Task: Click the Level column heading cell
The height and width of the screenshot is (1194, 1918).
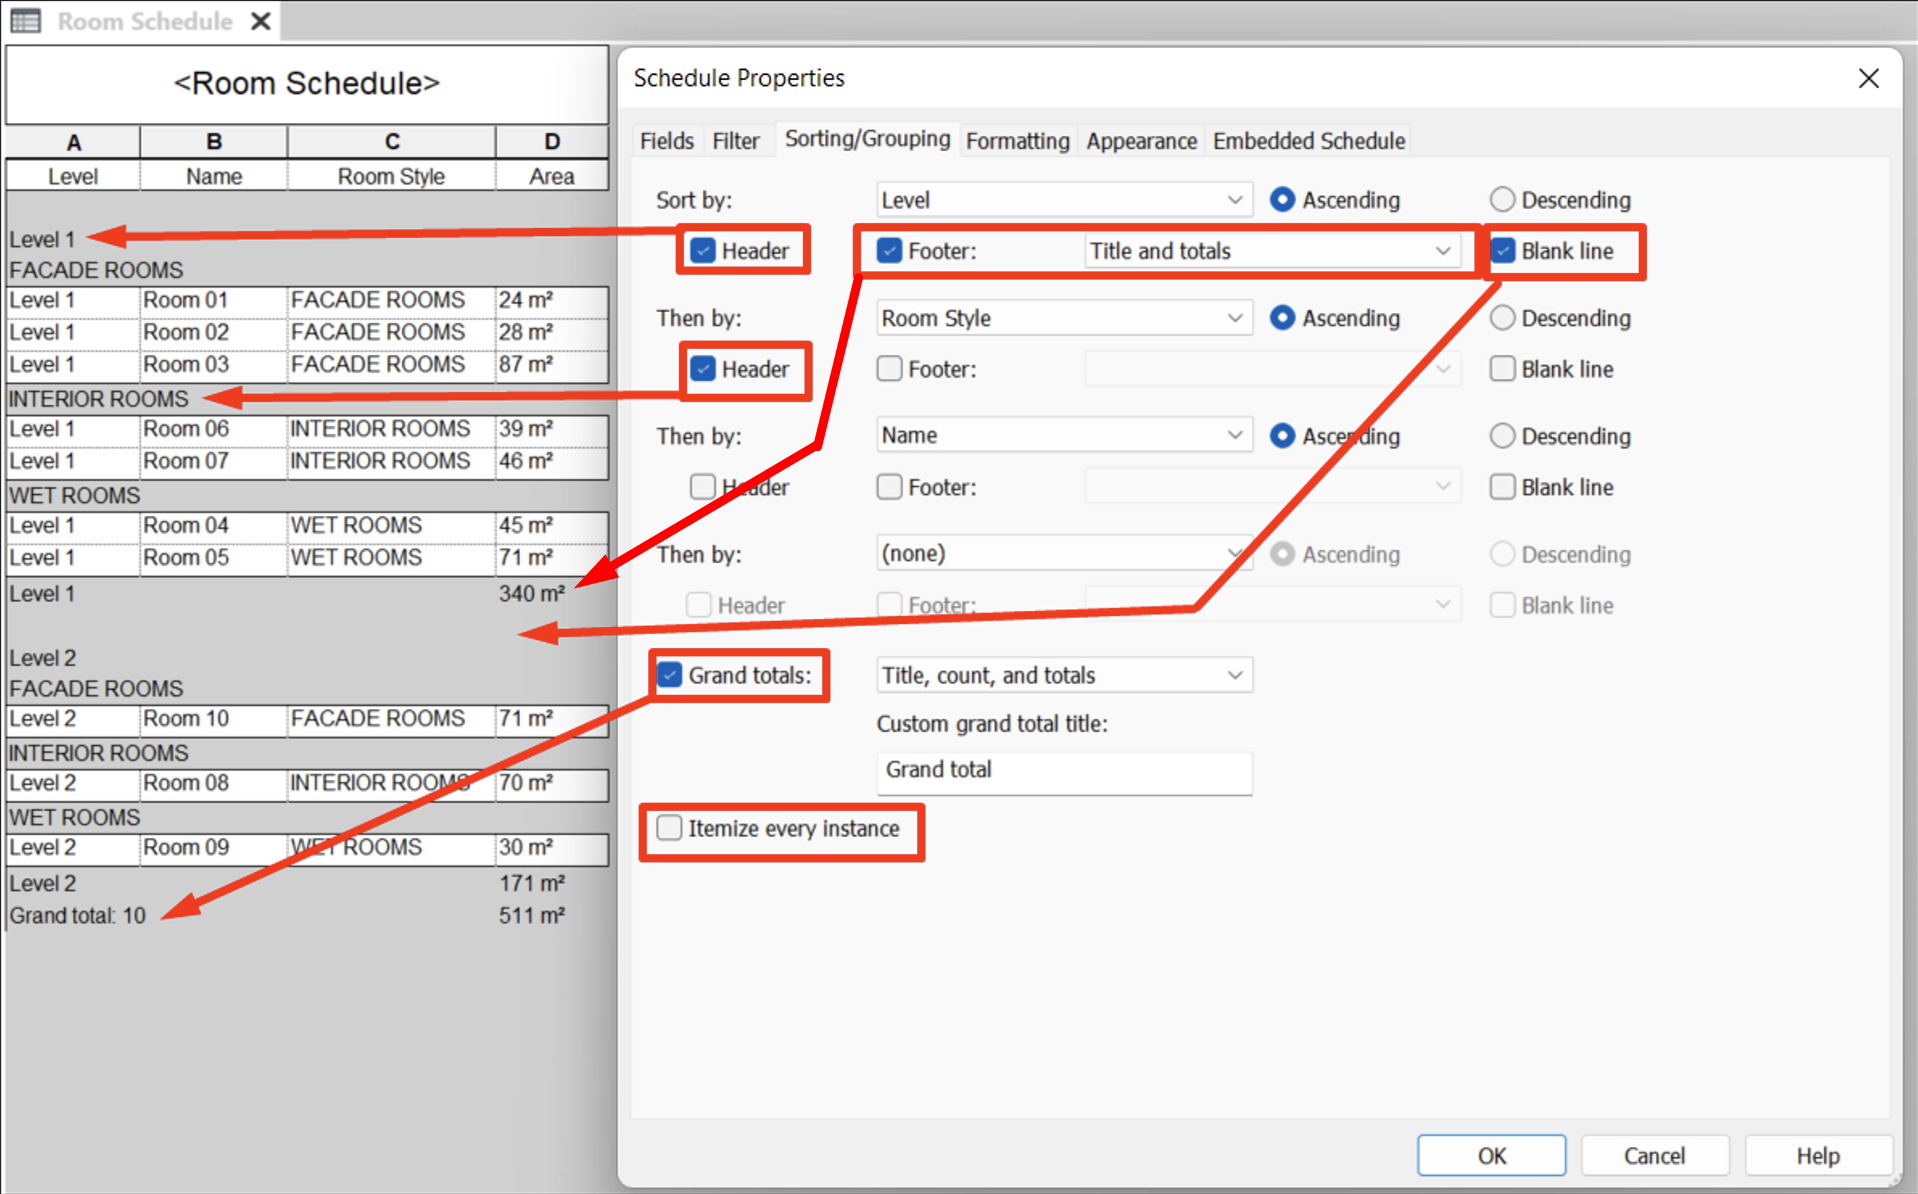Action: click(73, 177)
